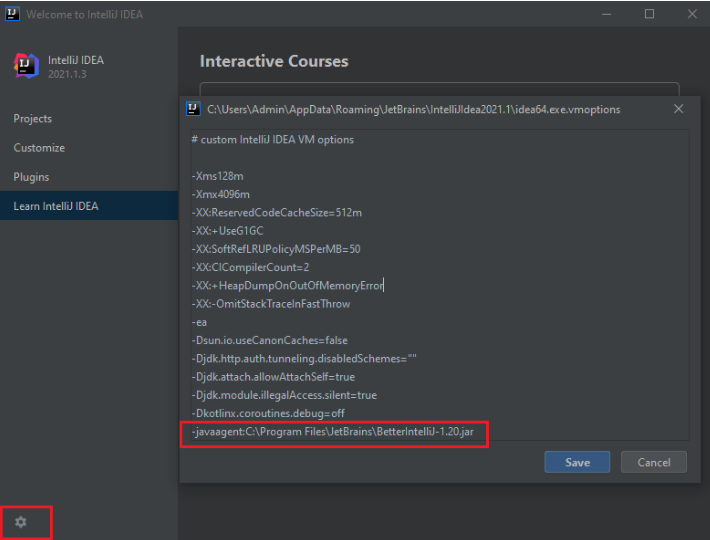Save the VM options file
This screenshot has height=540, width=710.
(x=577, y=462)
